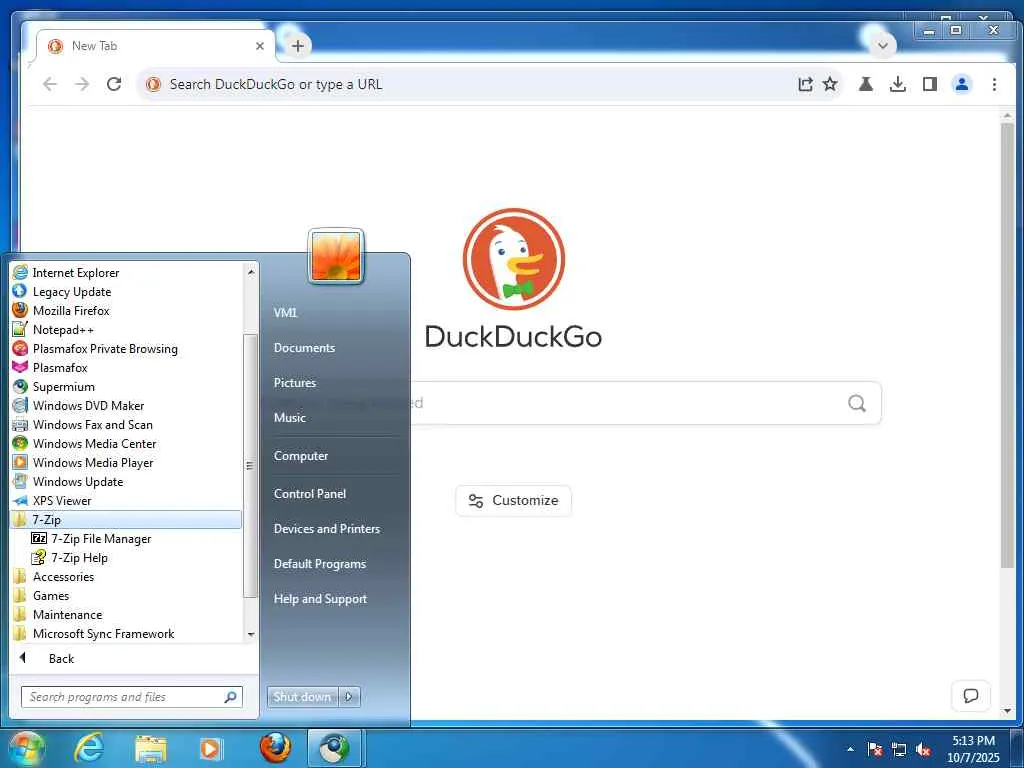This screenshot has height=768, width=1024.
Task: Click the DuckDuckGo search magnifier icon
Action: (857, 404)
